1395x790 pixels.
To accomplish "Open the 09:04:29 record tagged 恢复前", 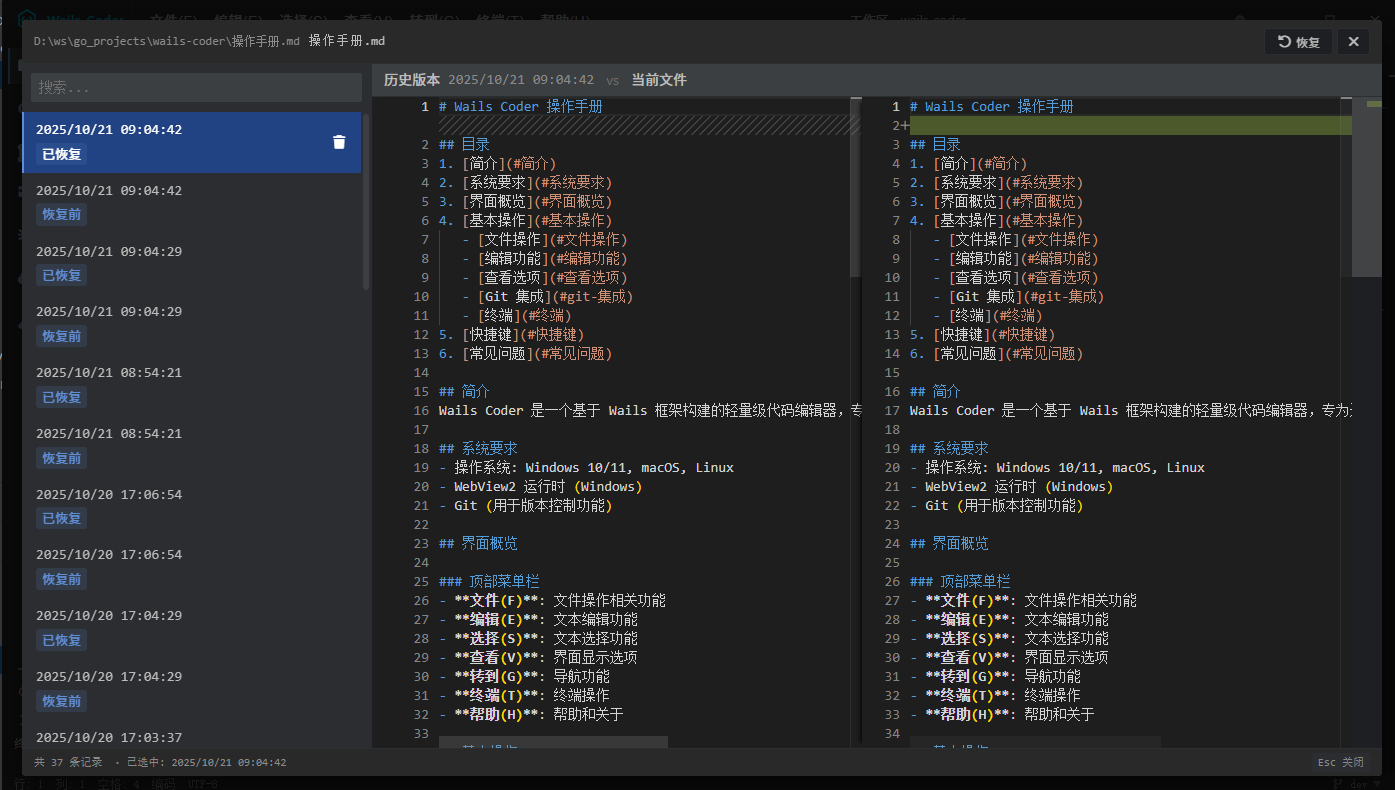I will coord(192,325).
